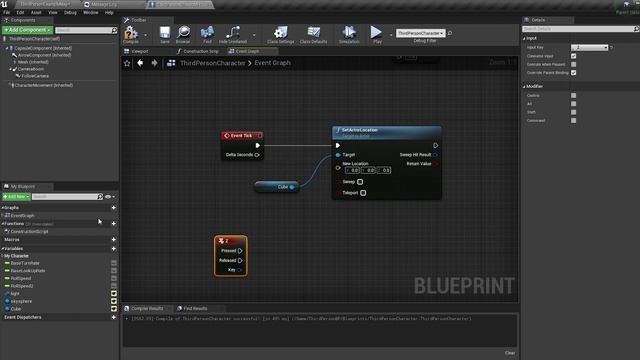640x360 pixels.
Task: Add a new graph with plus icon
Action: pyautogui.click(x=113, y=208)
